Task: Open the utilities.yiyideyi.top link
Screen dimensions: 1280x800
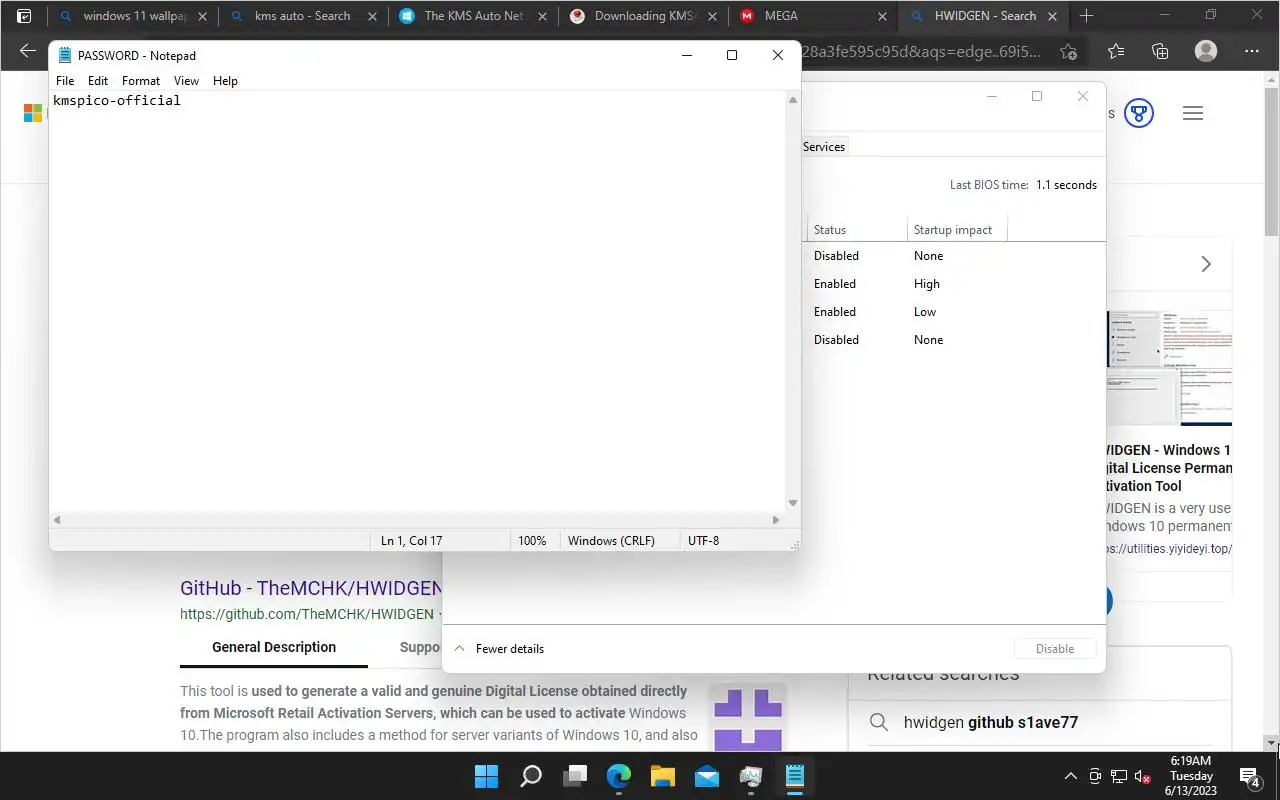Action: 1169,549
